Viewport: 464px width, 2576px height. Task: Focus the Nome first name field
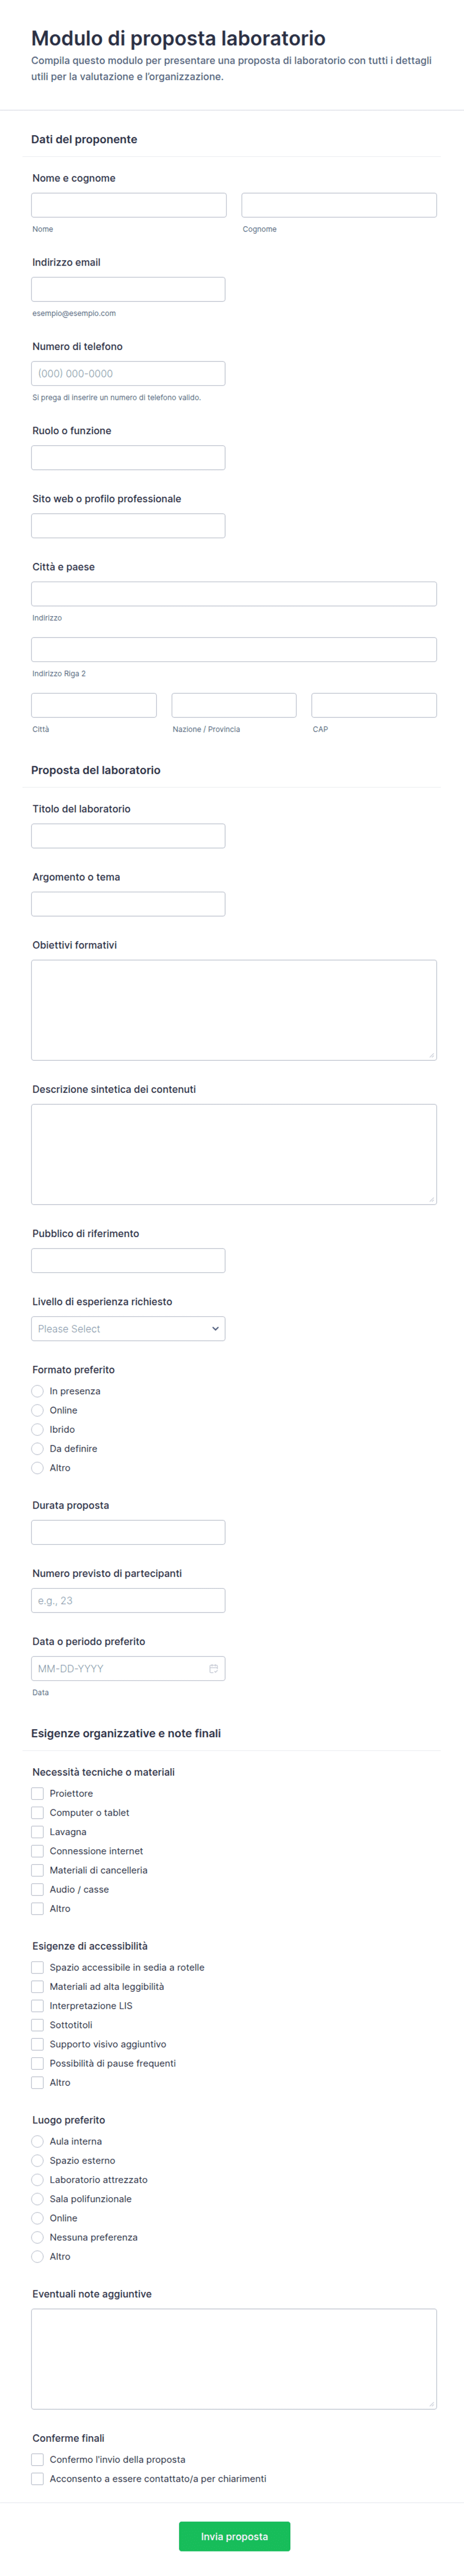(129, 205)
